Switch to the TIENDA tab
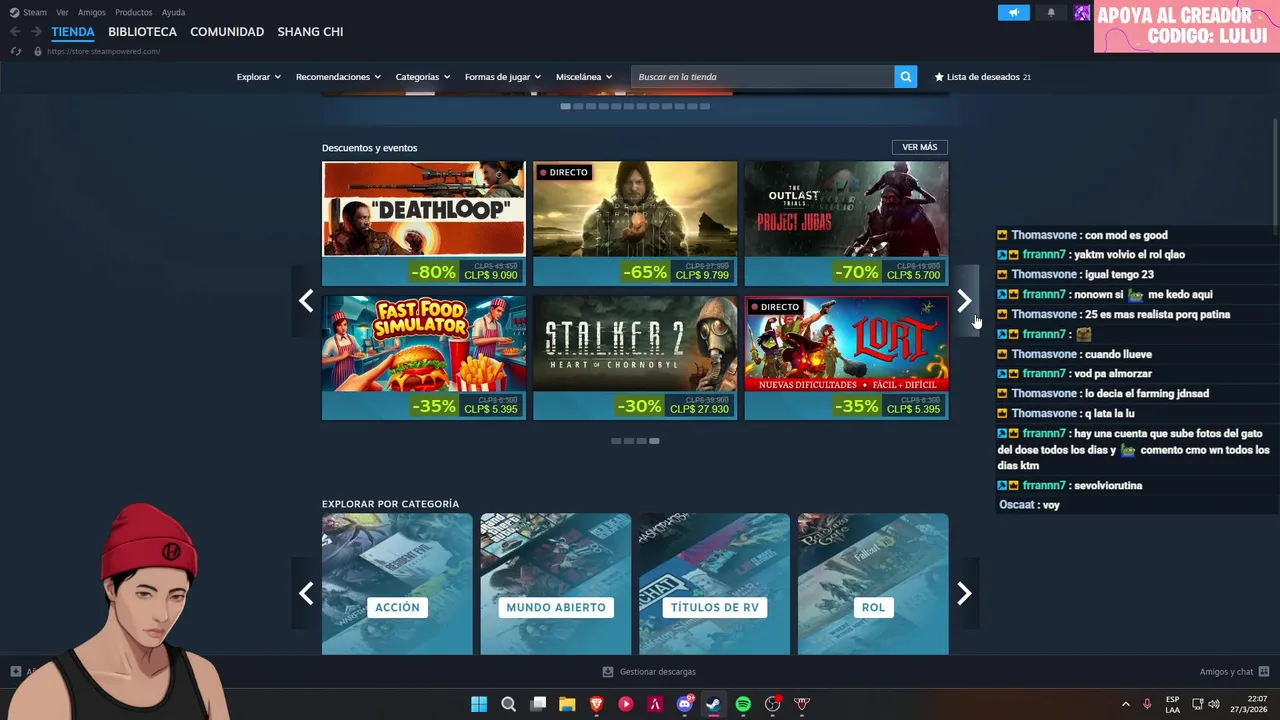 (x=73, y=32)
